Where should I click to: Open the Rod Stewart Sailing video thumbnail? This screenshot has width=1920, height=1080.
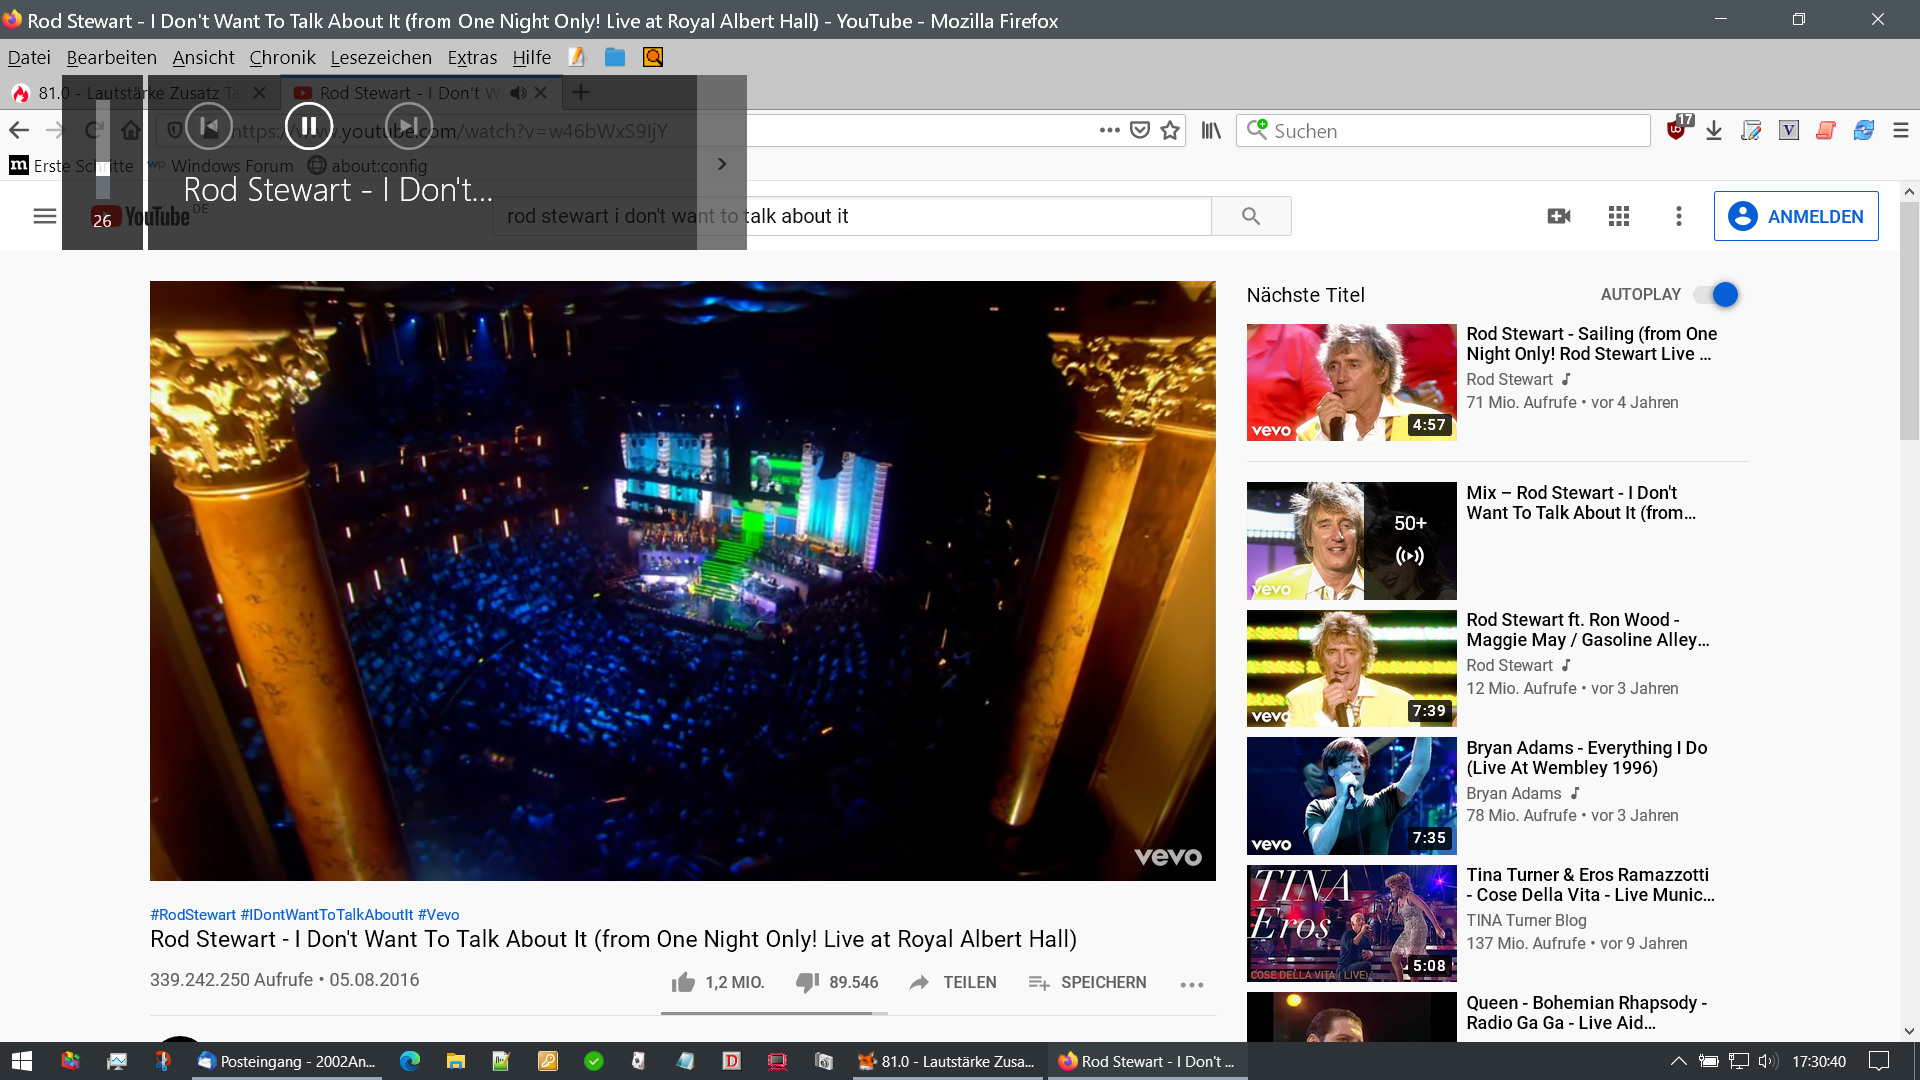coord(1351,382)
